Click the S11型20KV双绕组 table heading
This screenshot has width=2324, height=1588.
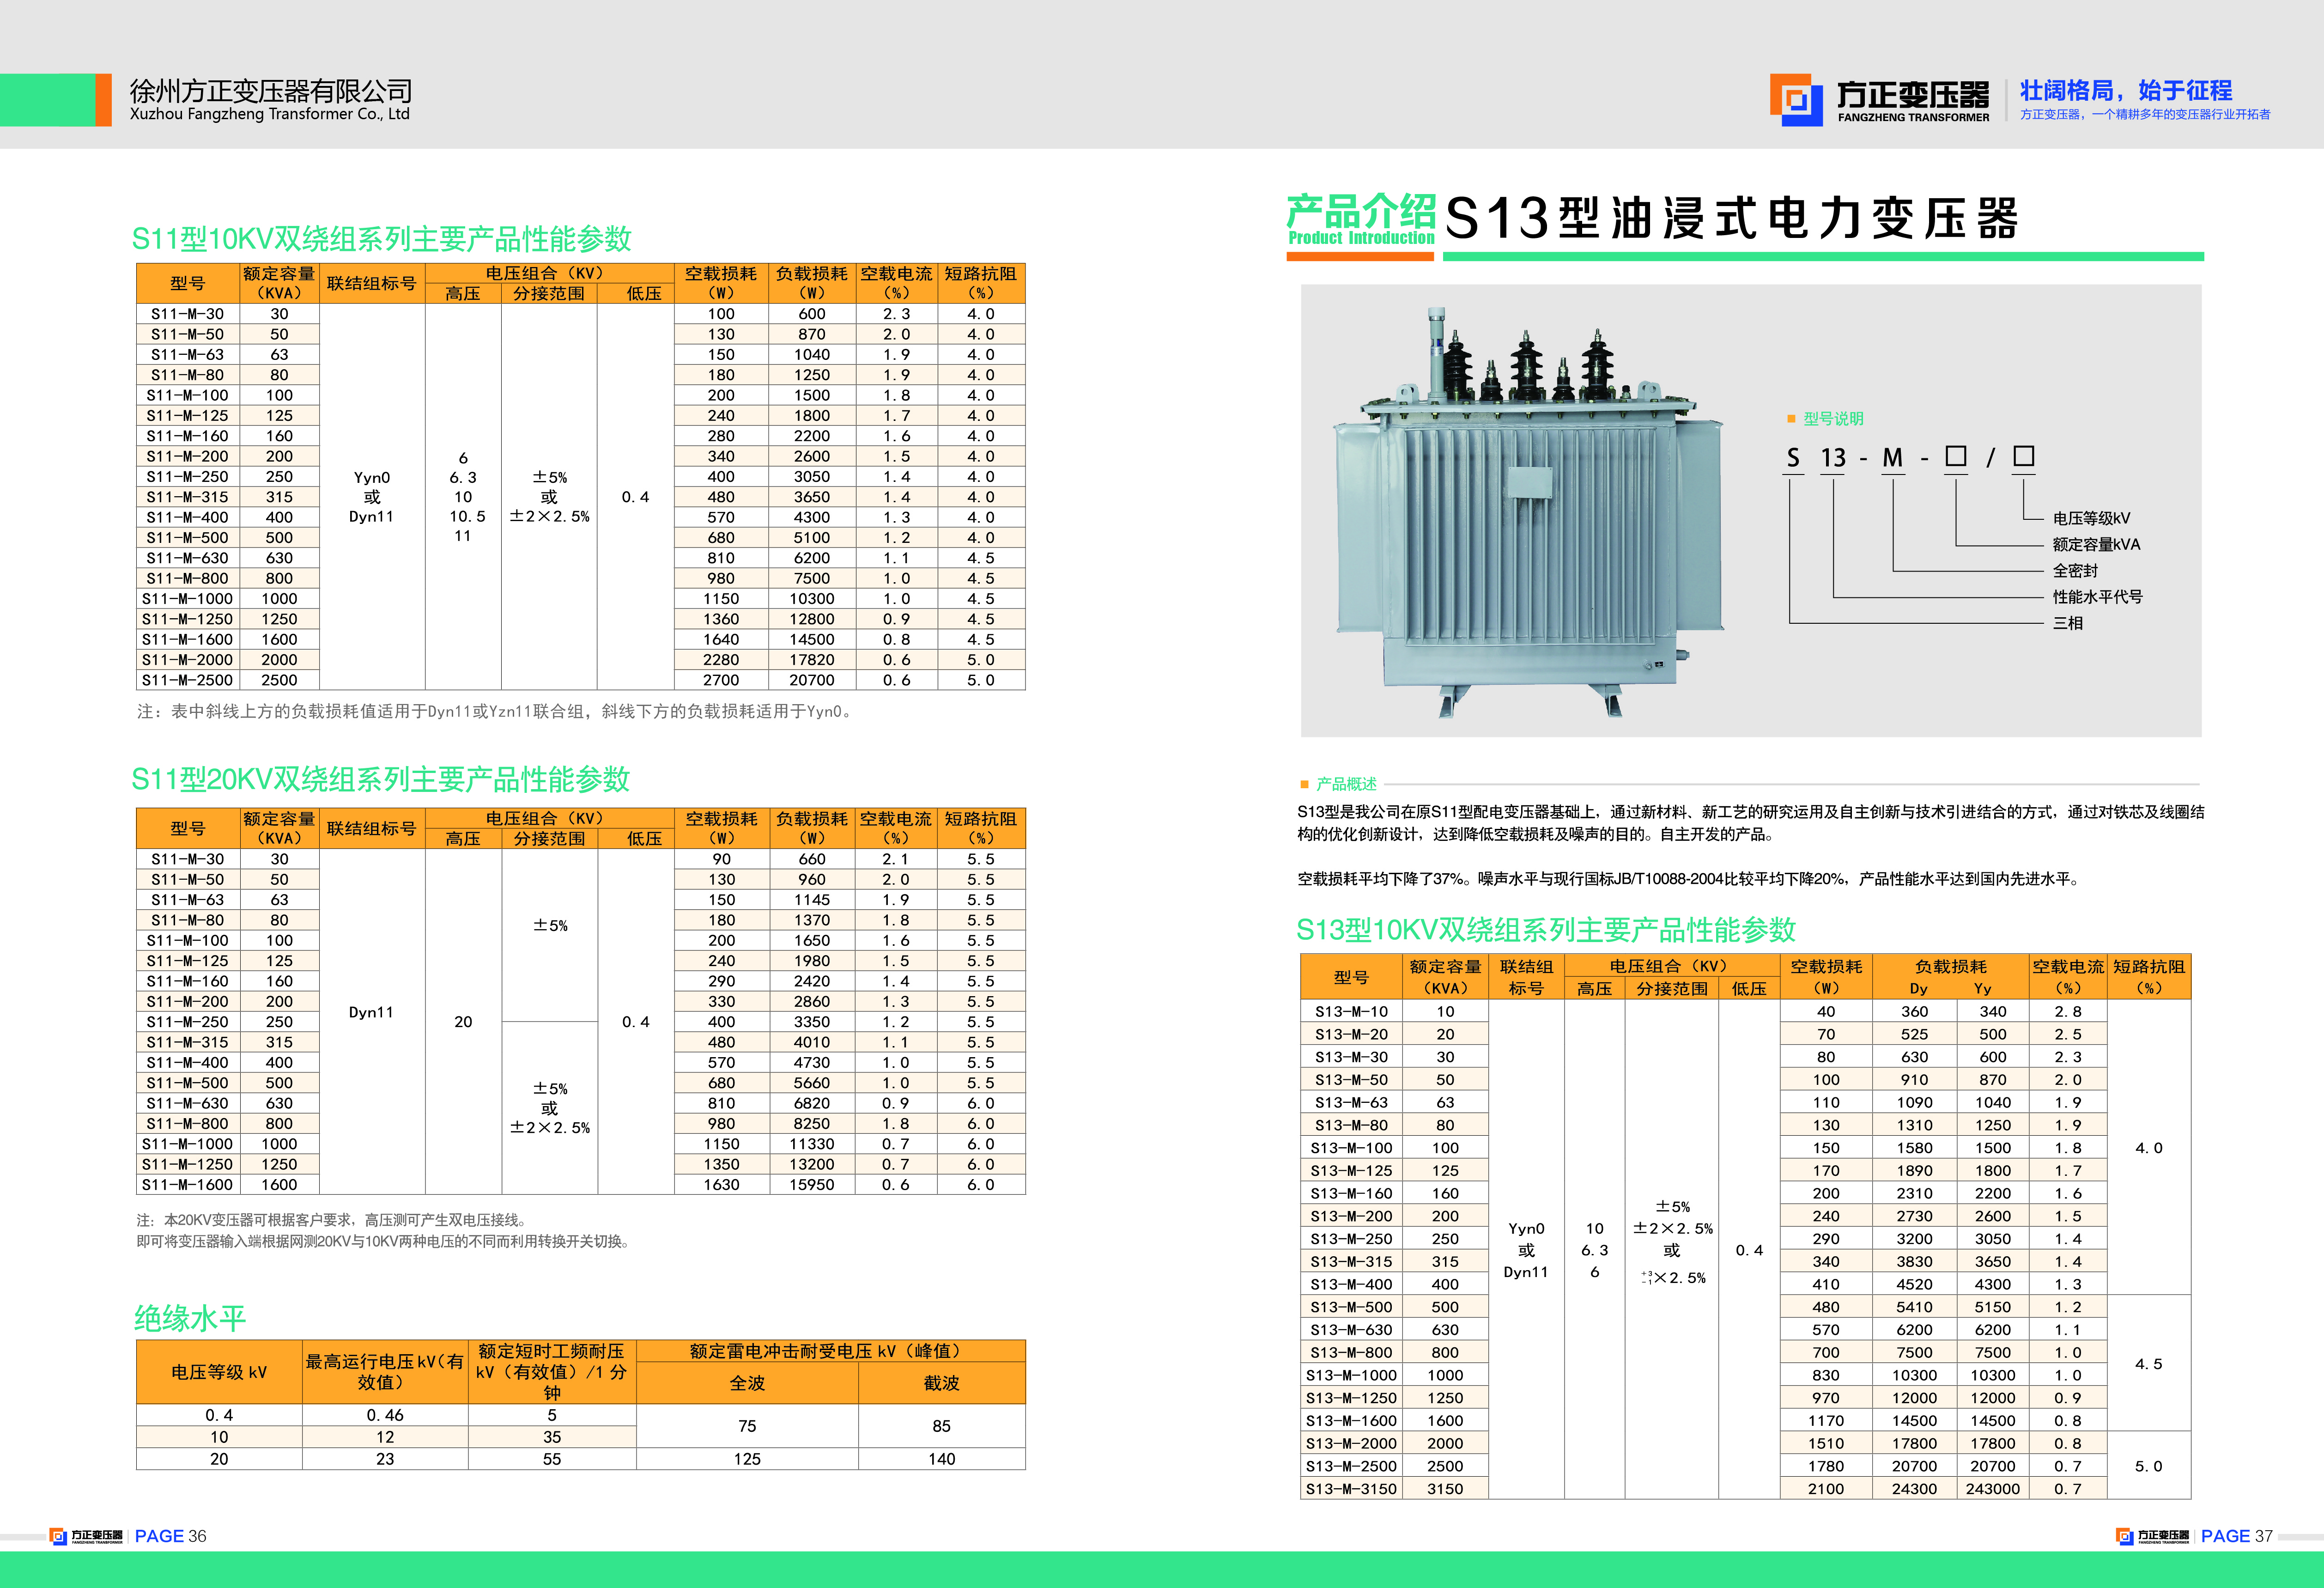click(x=380, y=780)
